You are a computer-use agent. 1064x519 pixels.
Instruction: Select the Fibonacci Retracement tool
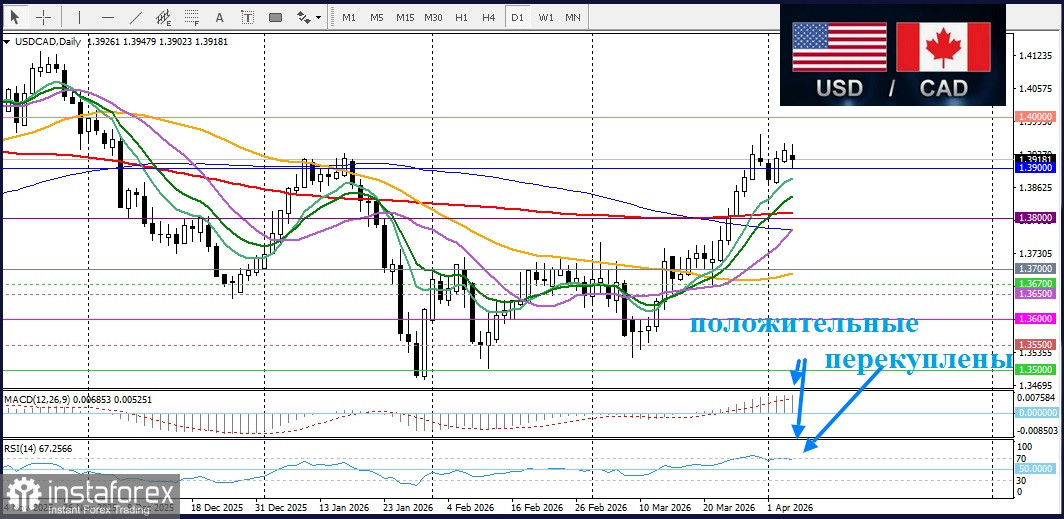click(x=192, y=17)
